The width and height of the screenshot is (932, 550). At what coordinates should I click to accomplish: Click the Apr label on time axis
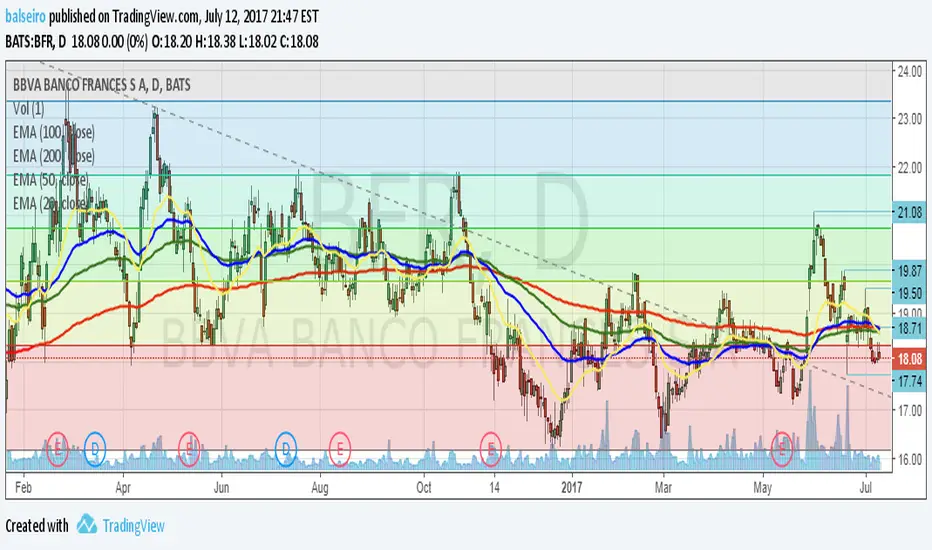(x=123, y=488)
